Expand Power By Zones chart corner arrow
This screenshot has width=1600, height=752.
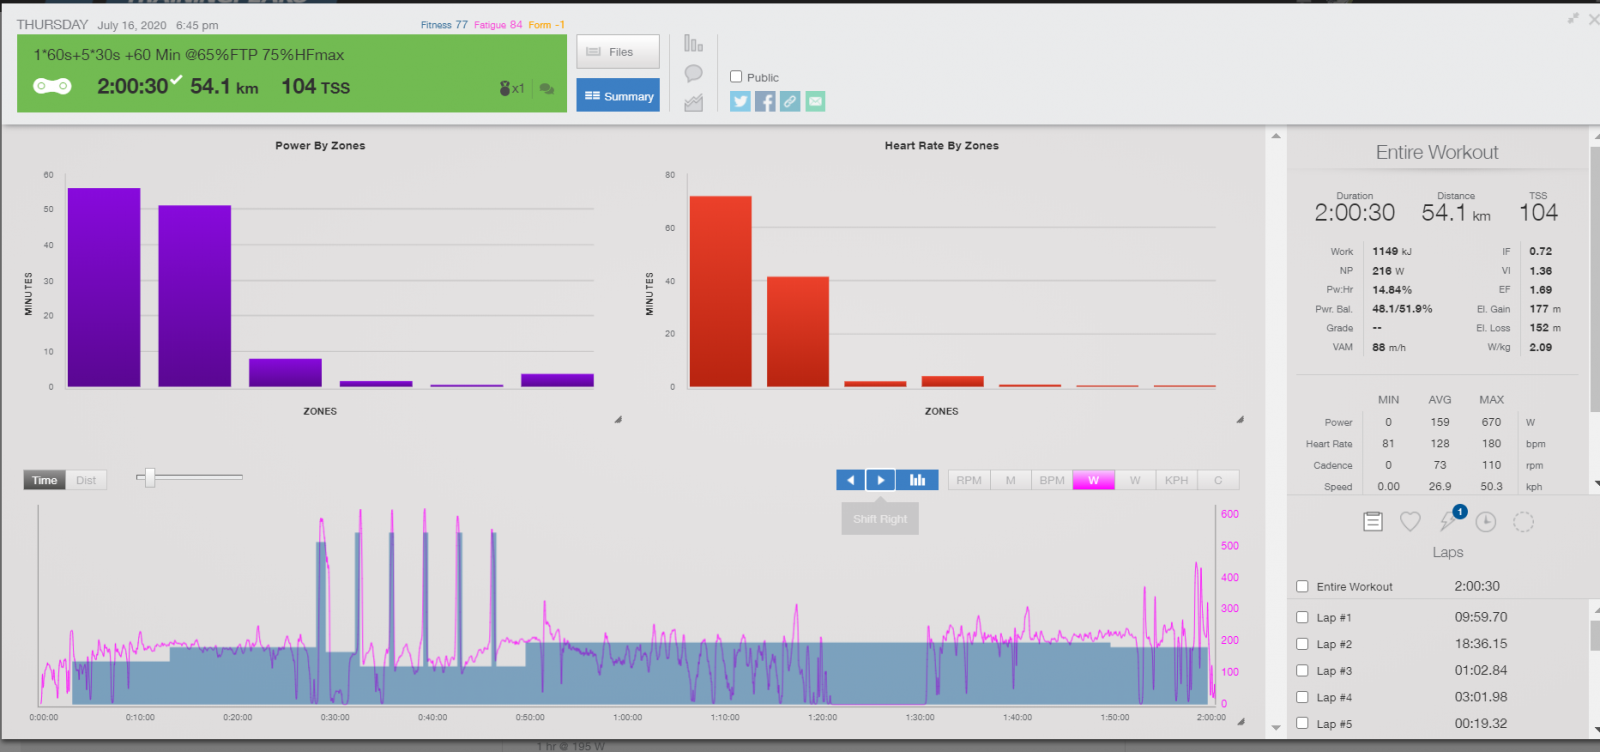point(618,420)
